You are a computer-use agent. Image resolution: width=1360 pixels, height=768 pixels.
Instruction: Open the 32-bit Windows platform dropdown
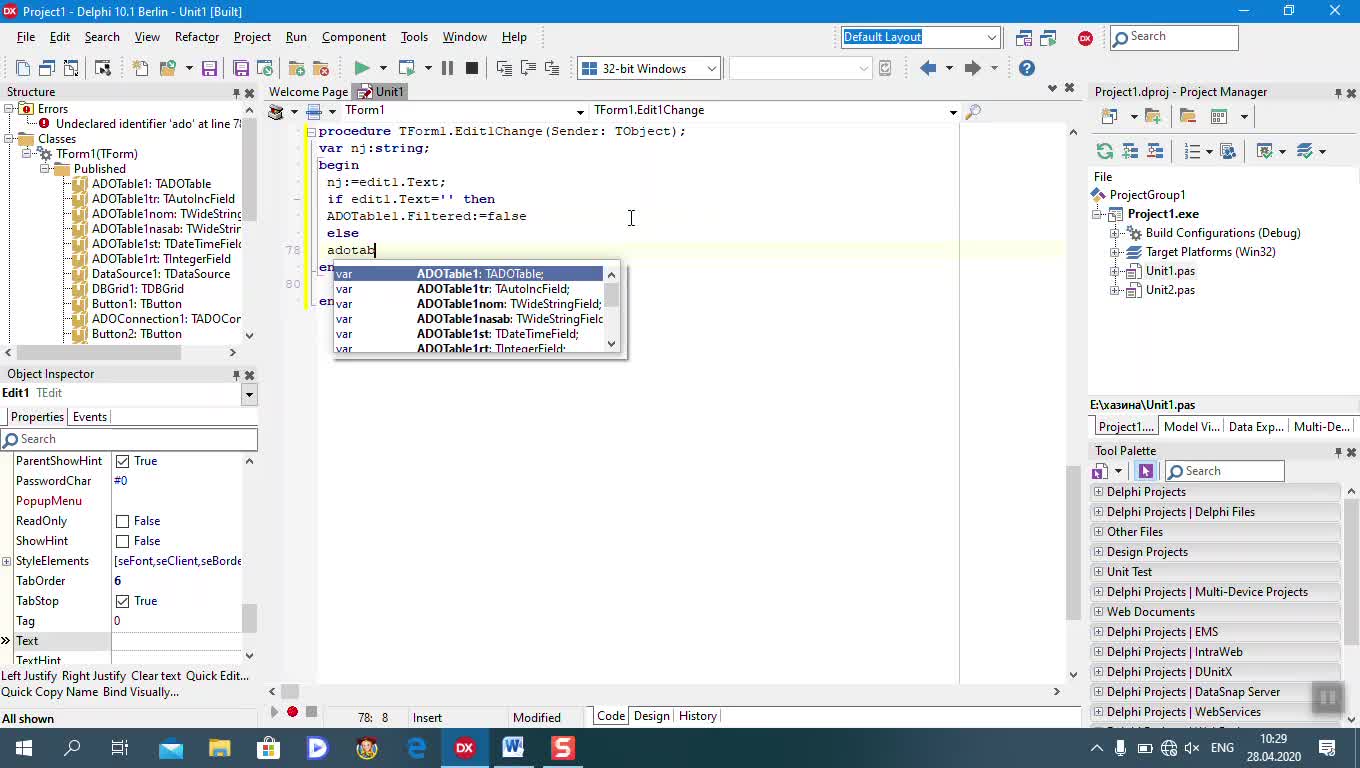[711, 68]
